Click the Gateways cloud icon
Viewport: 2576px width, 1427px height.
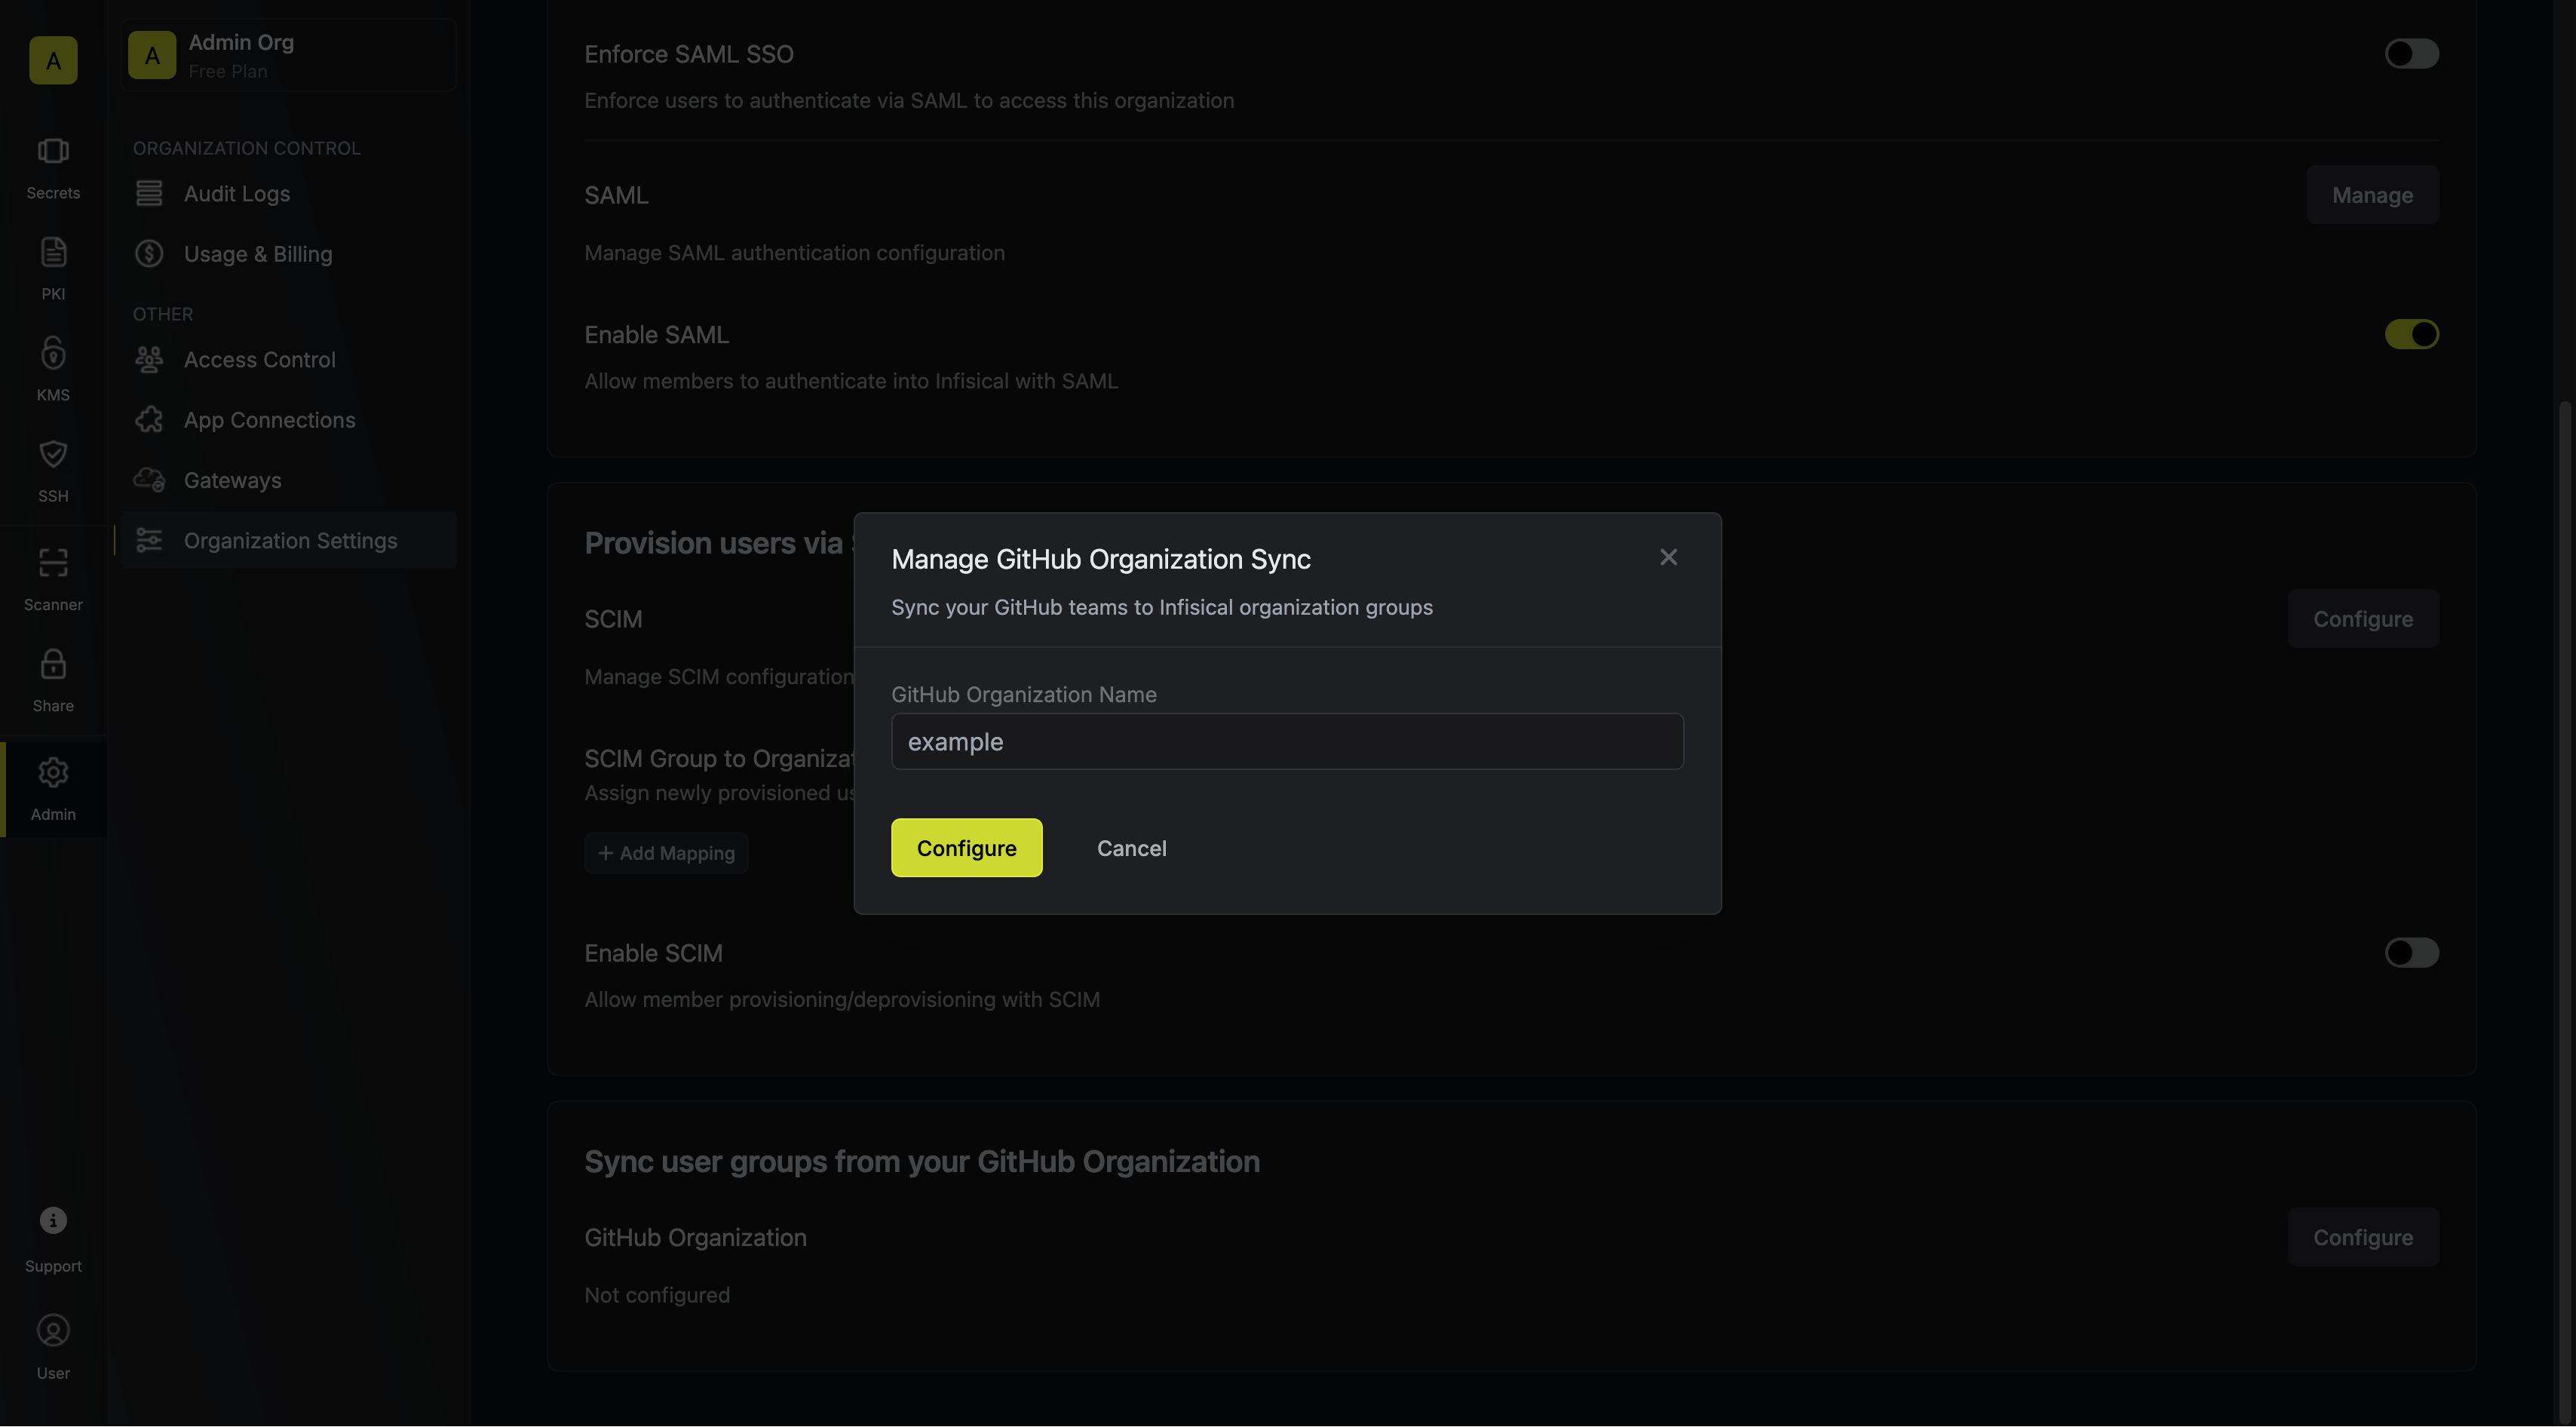click(149, 480)
